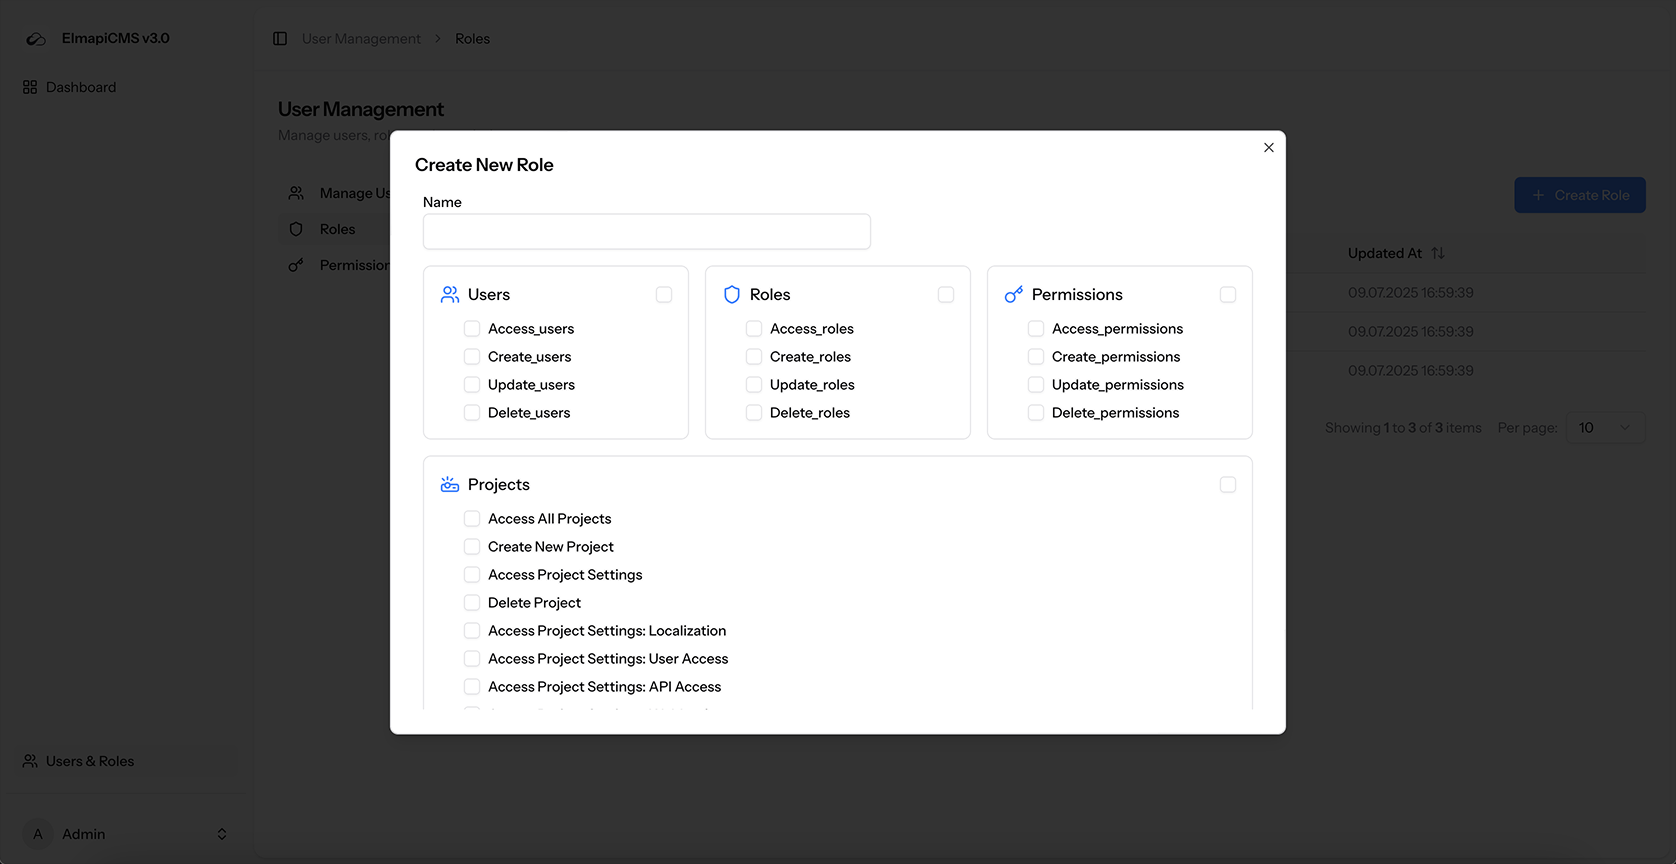The width and height of the screenshot is (1676, 864).
Task: Open Users & Roles in the sidebar
Action: 126,761
